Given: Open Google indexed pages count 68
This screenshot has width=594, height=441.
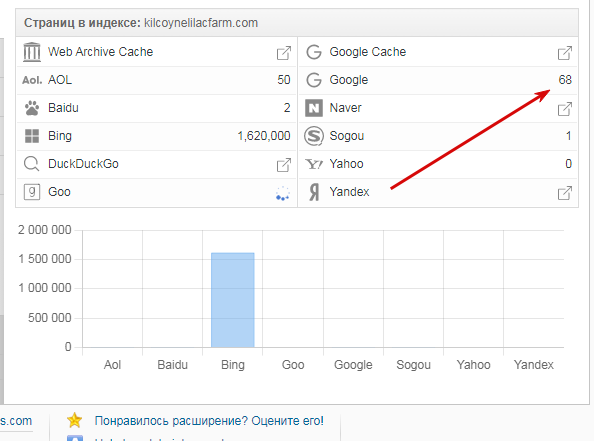Looking at the screenshot, I should tap(565, 80).
